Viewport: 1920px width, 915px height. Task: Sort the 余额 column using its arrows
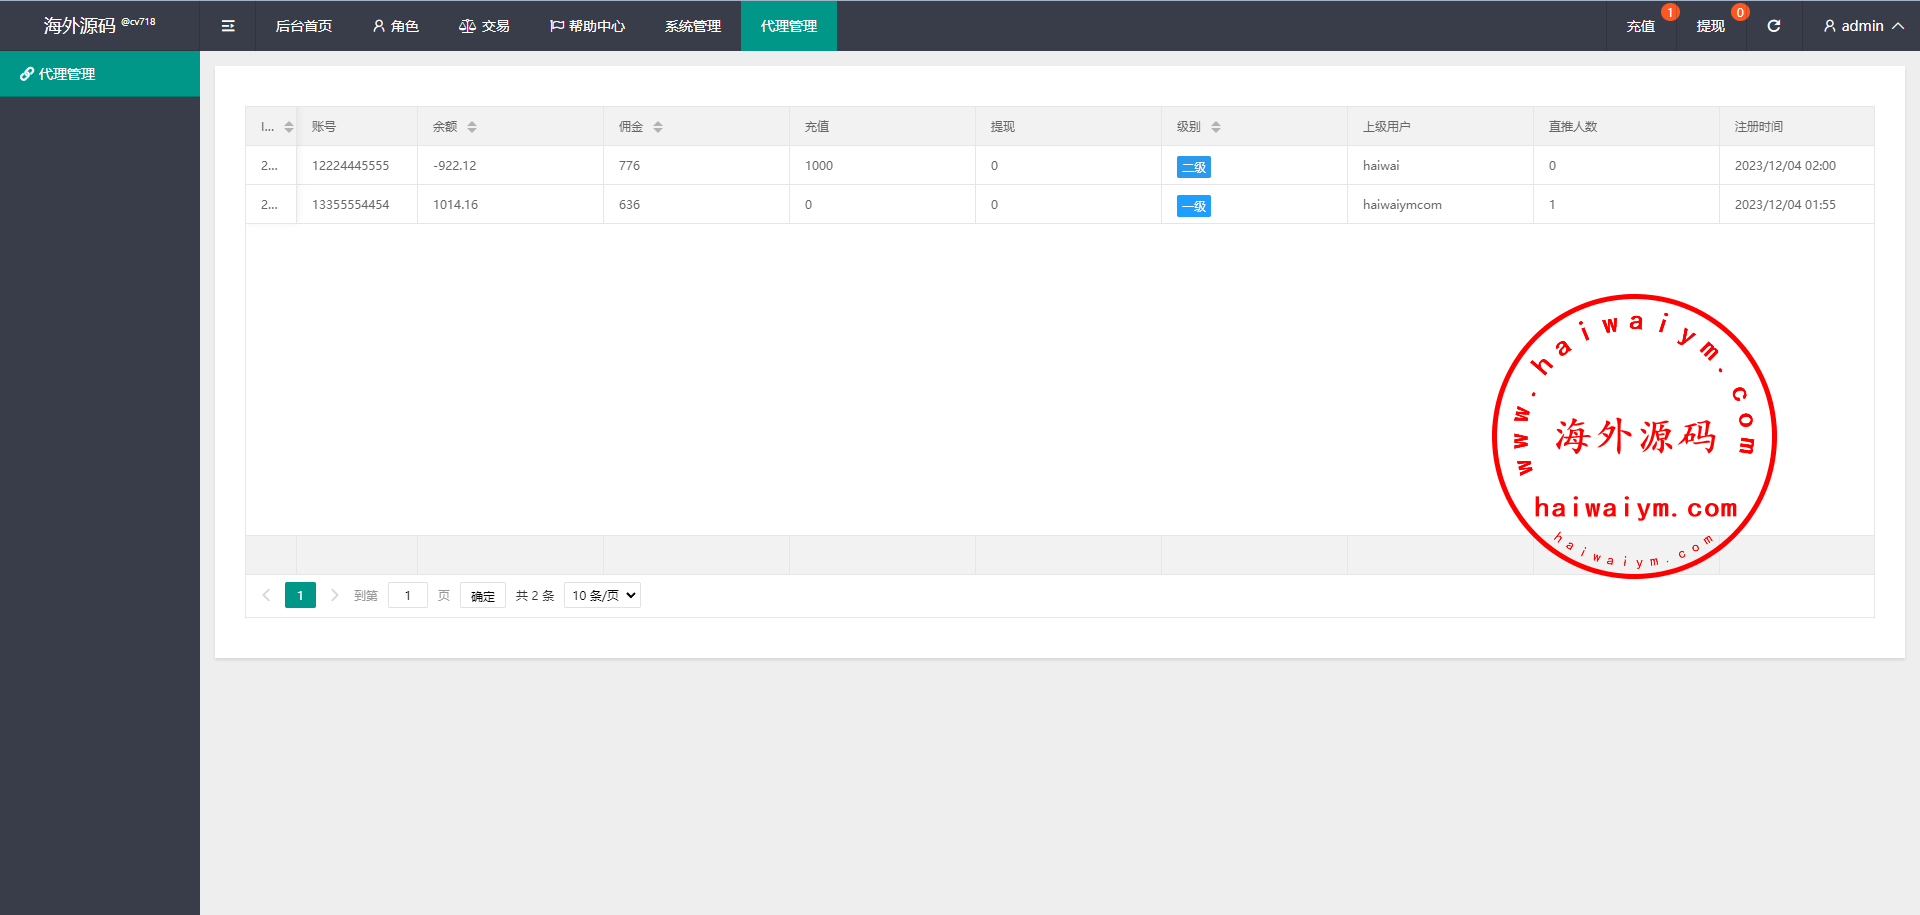(x=472, y=127)
